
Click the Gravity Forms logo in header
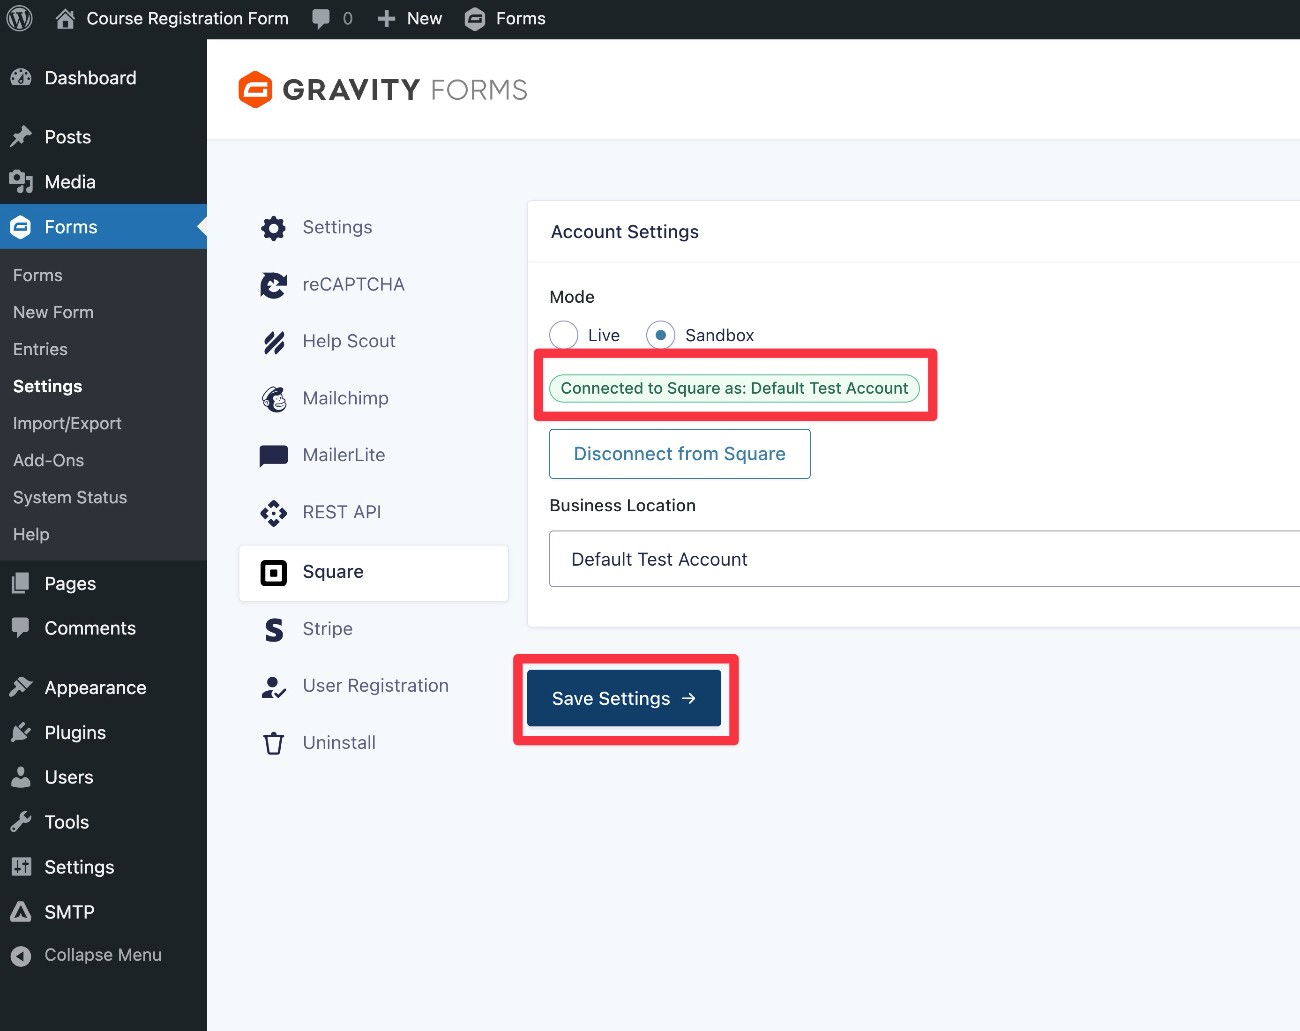click(x=382, y=90)
